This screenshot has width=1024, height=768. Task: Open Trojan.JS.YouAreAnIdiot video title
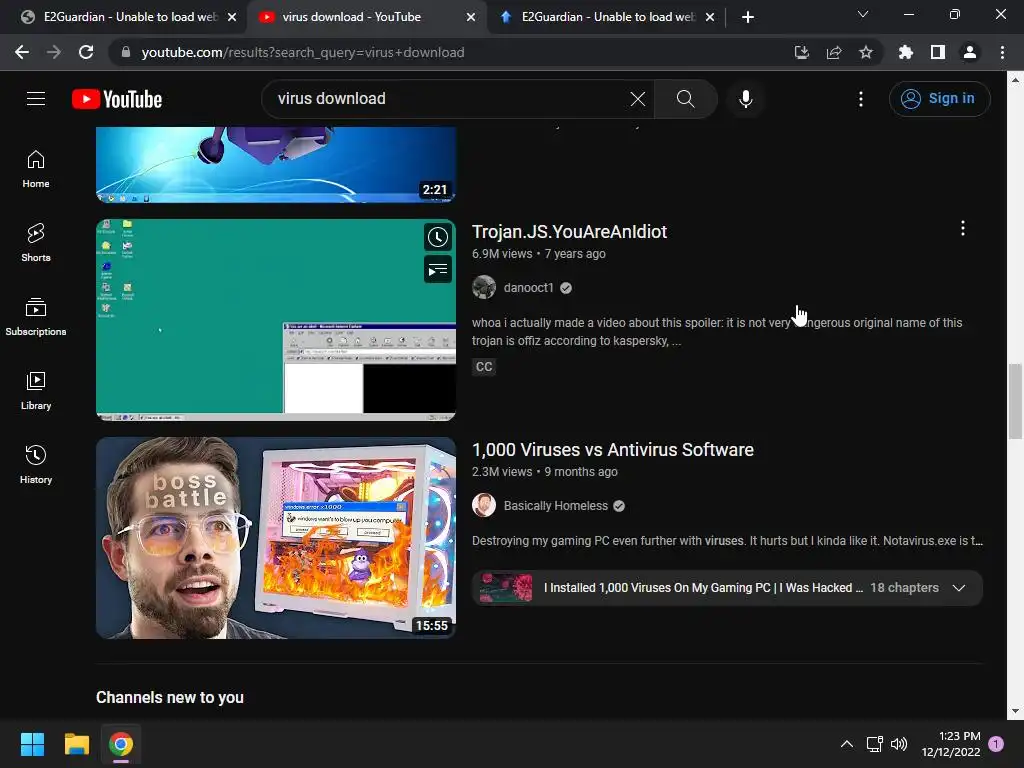(569, 232)
